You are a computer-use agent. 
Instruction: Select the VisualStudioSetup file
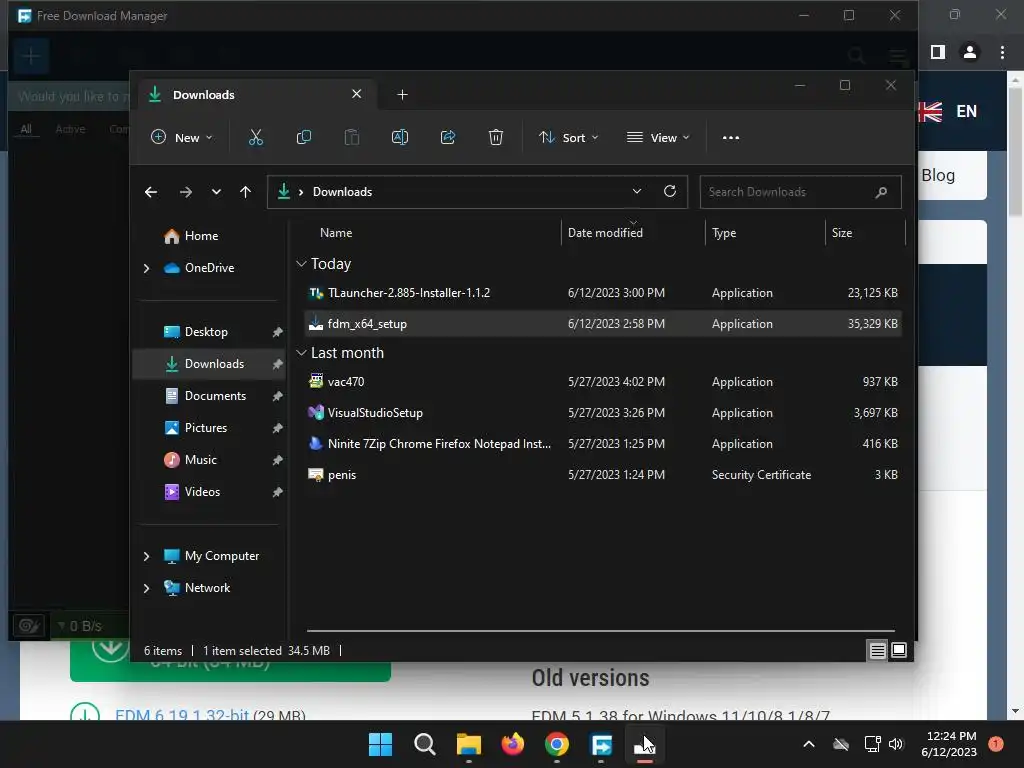603,413
